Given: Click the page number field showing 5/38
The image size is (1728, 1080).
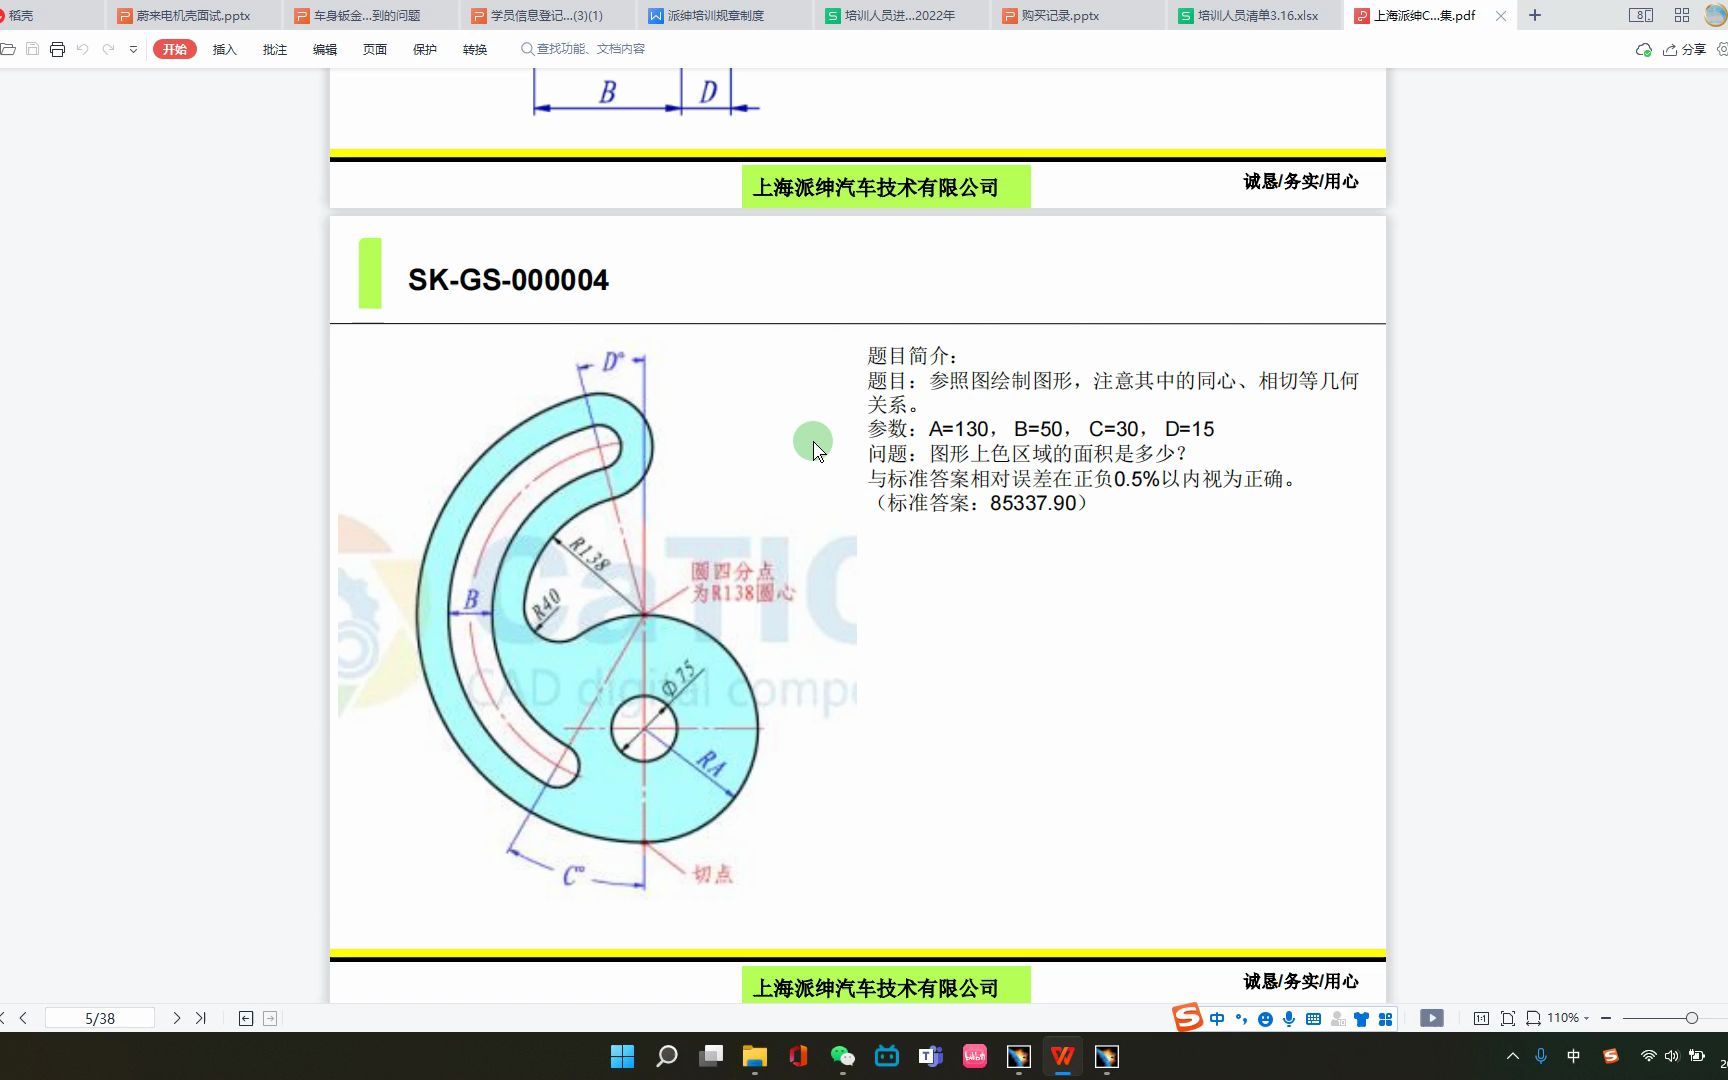Looking at the screenshot, I should point(99,1018).
